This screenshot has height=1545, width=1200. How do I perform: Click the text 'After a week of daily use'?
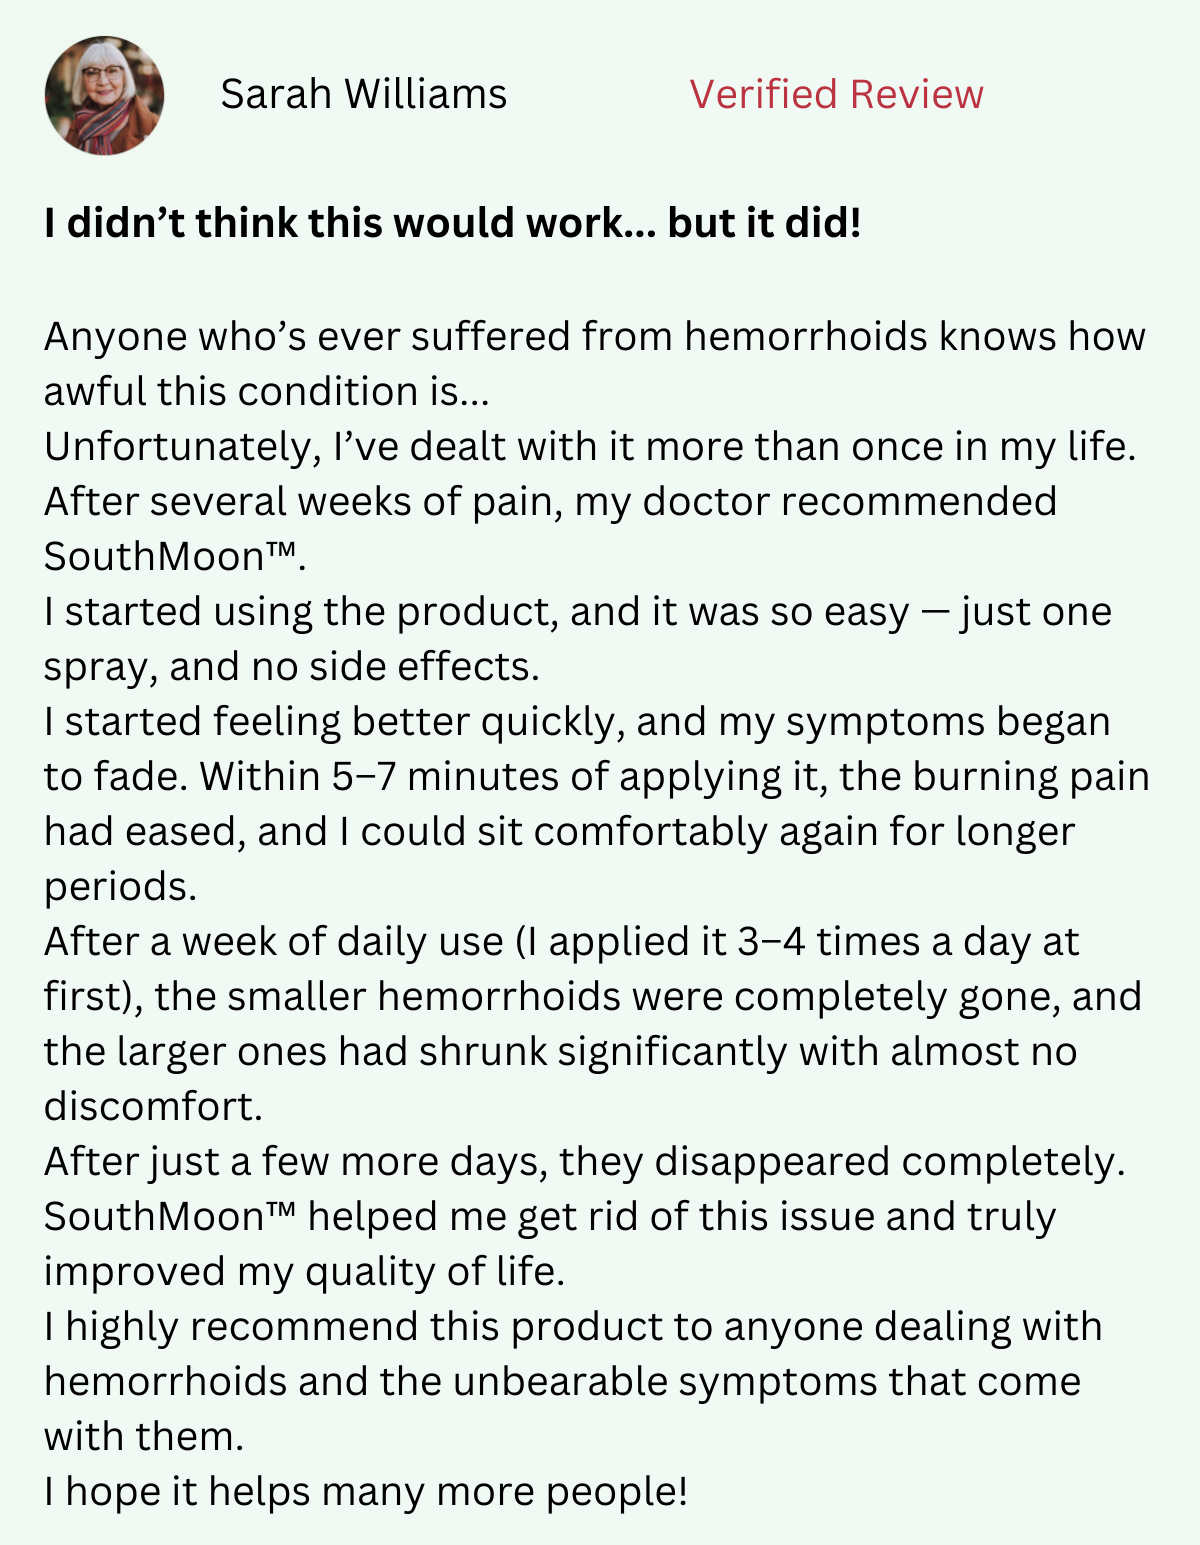pos(274,942)
